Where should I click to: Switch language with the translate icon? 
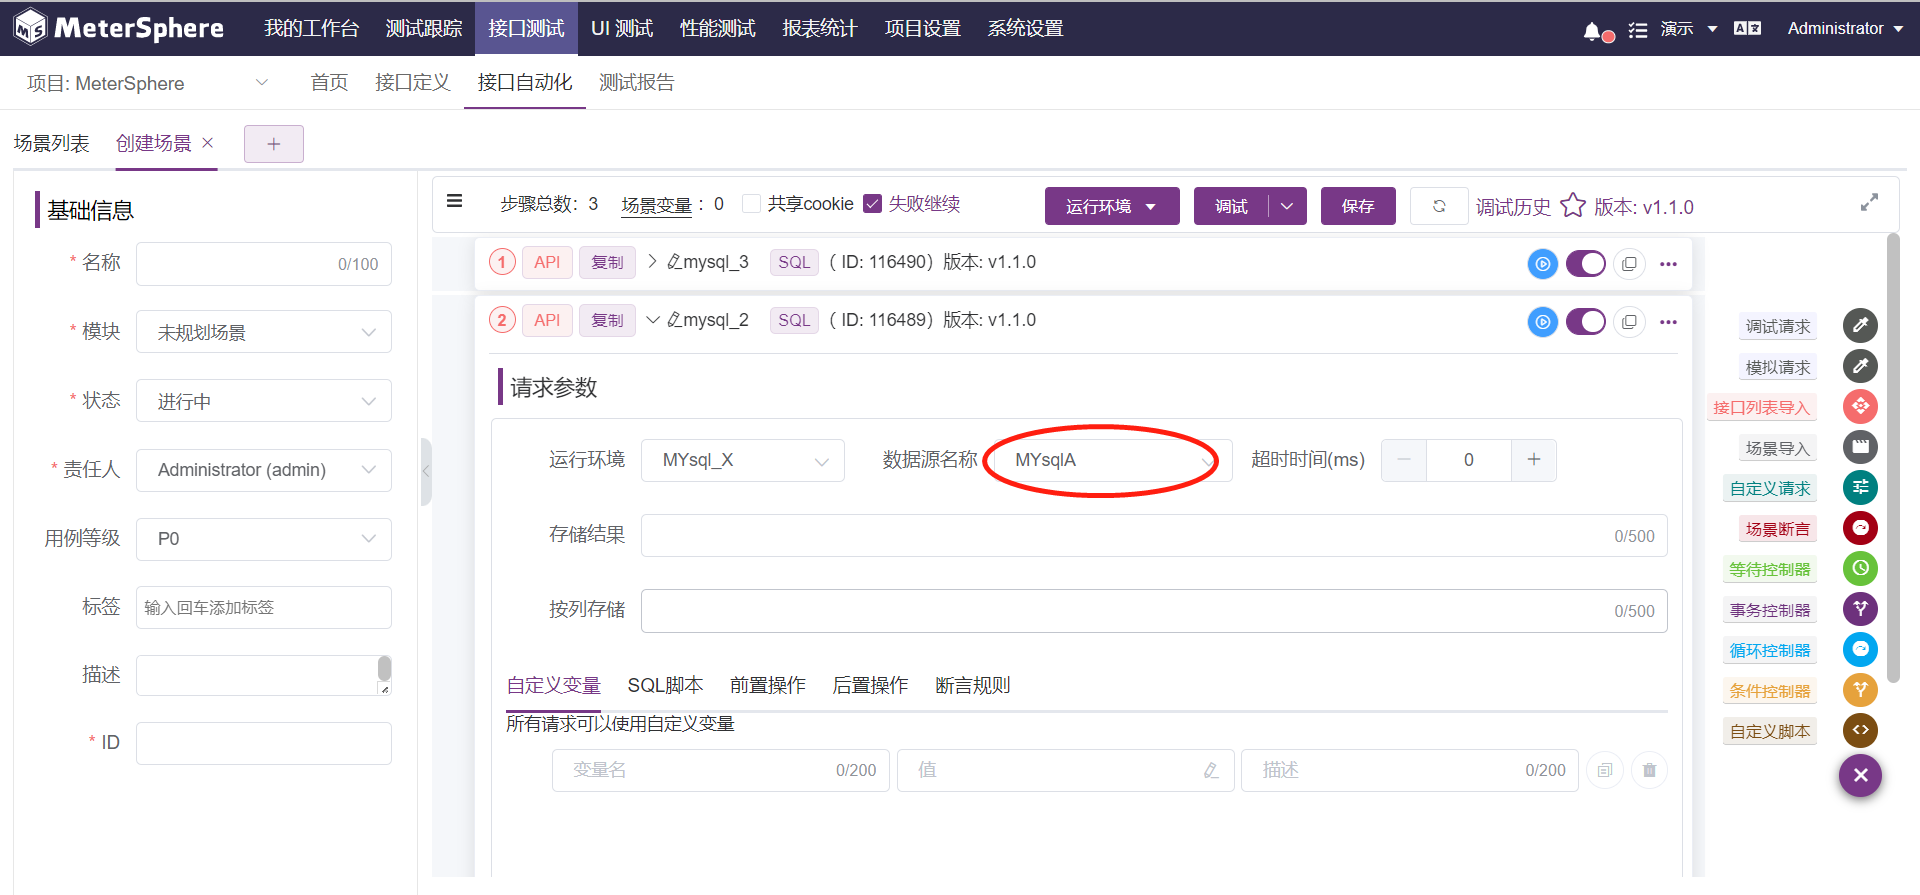[x=1747, y=29]
